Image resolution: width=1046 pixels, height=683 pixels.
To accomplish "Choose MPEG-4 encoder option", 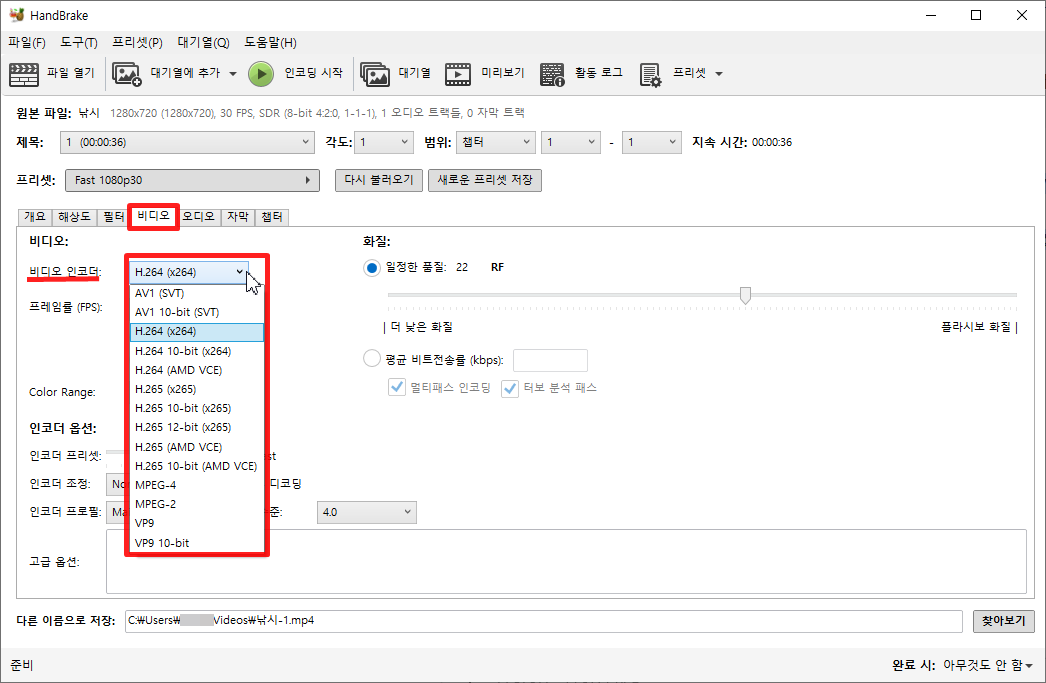I will (197, 485).
